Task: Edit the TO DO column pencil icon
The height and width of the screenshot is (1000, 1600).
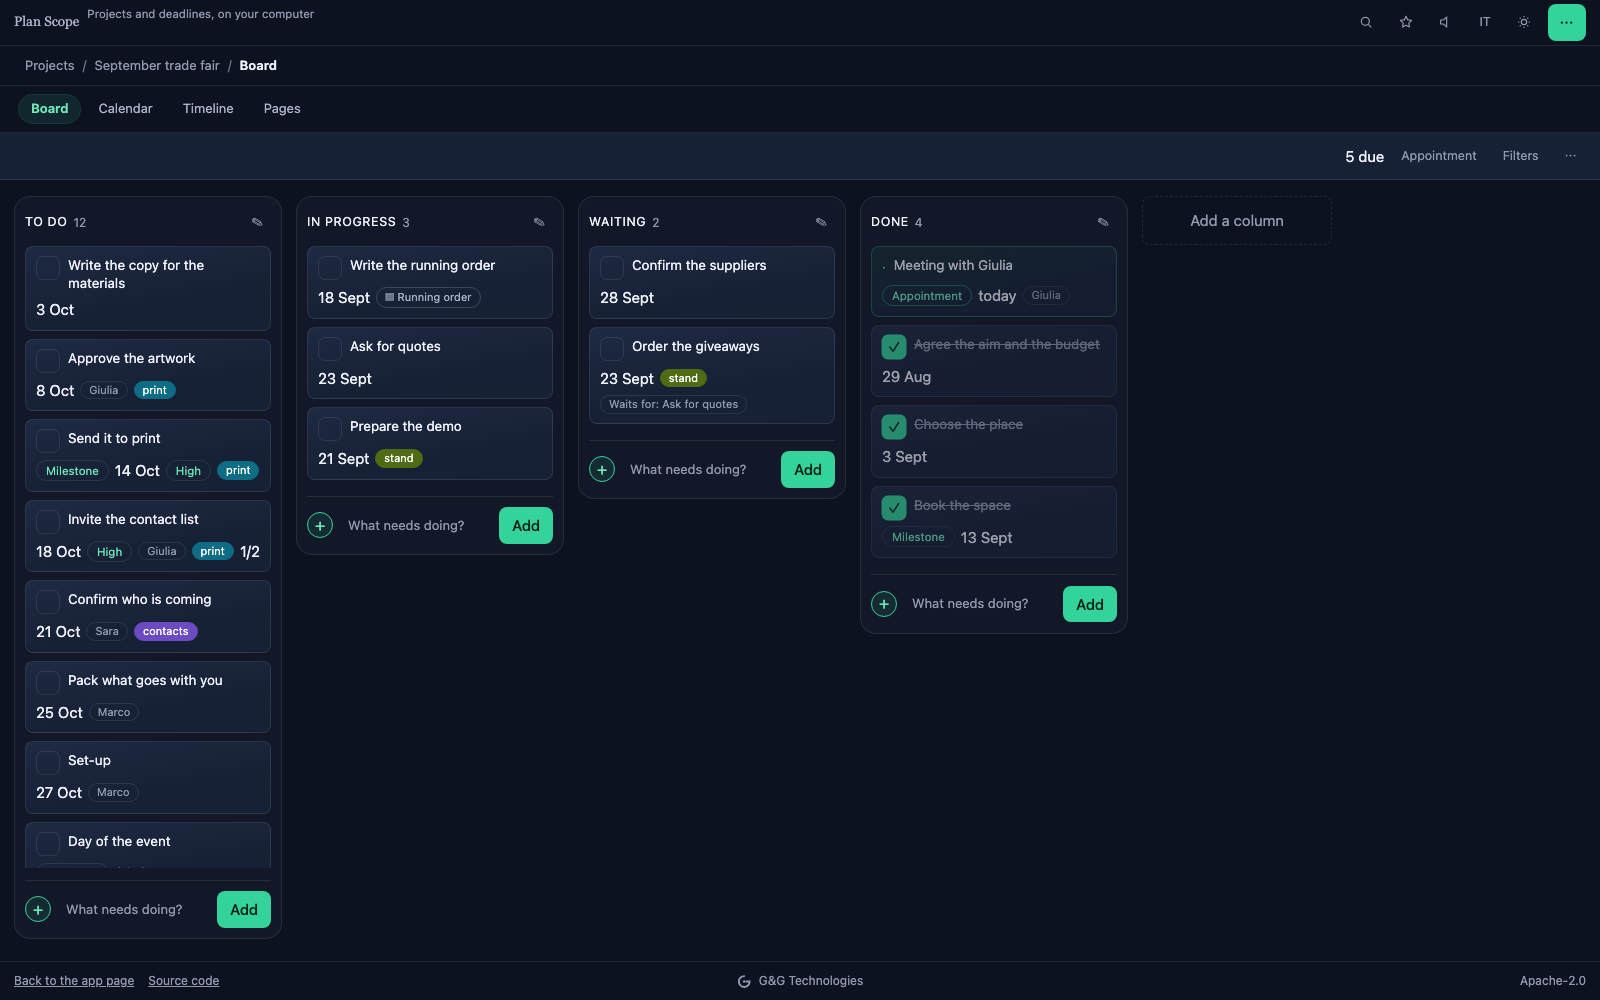Action: [257, 222]
